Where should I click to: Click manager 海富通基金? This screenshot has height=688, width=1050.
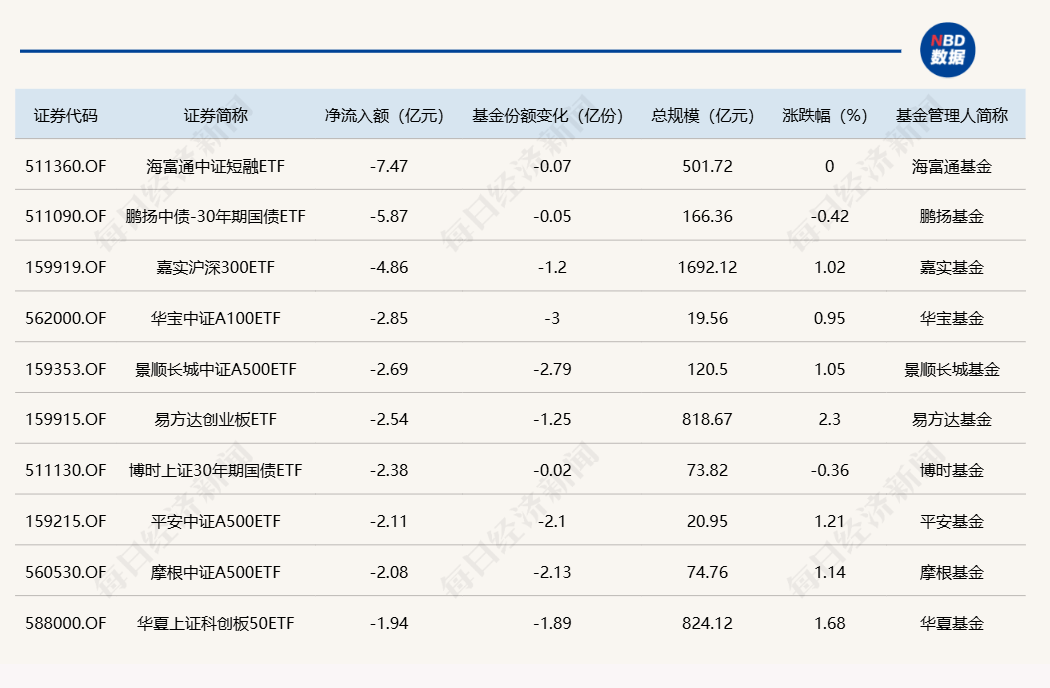click(x=952, y=166)
